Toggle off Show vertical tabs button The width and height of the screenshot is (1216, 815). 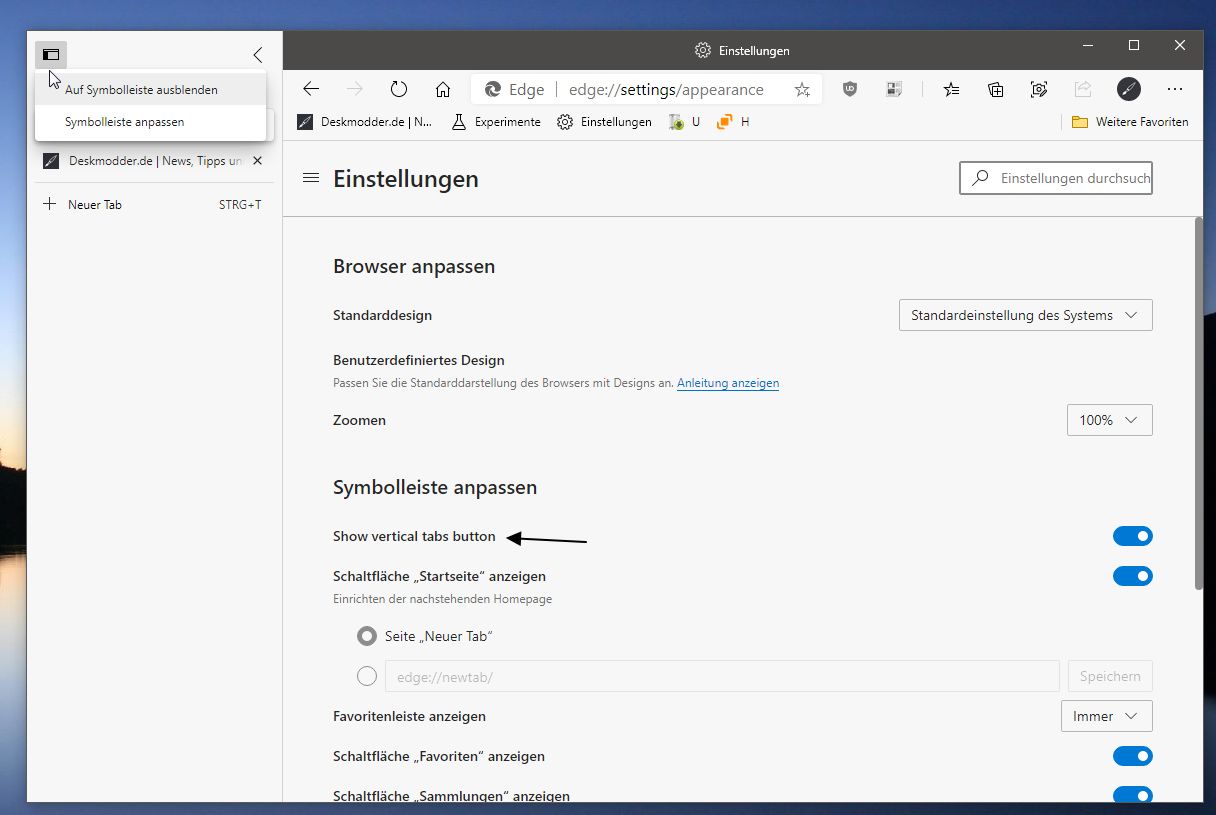1133,537
